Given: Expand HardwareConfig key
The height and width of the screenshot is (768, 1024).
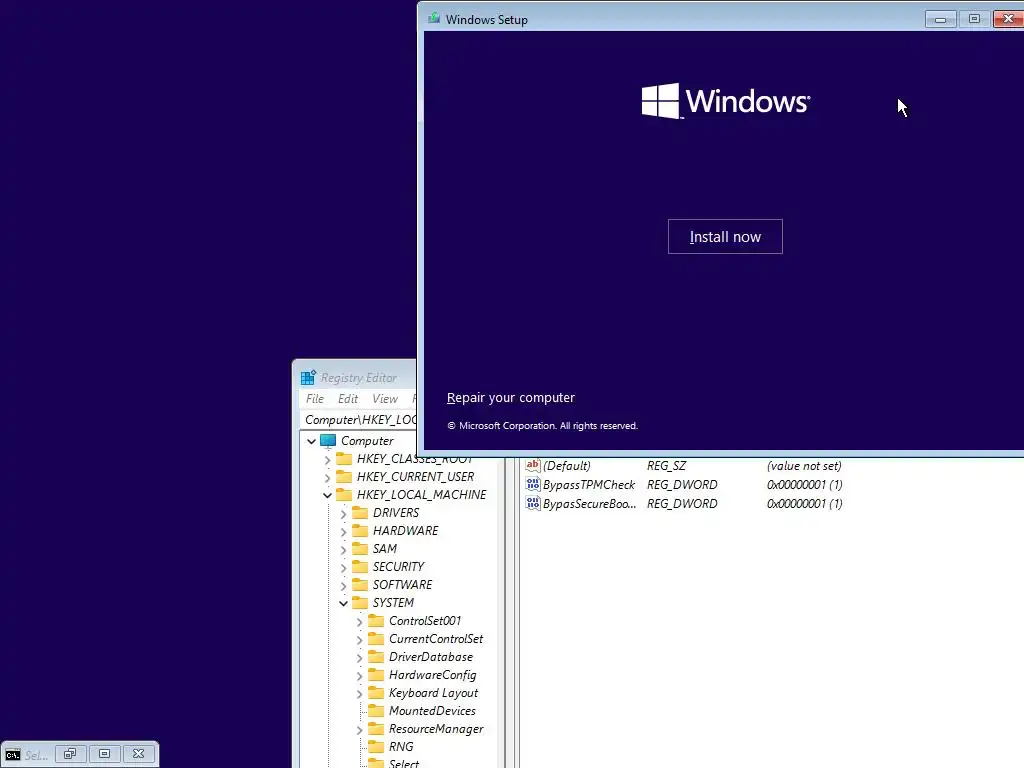Looking at the screenshot, I should [360, 676].
